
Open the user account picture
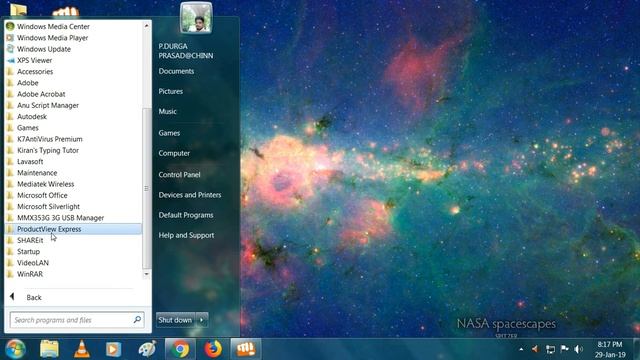point(196,18)
